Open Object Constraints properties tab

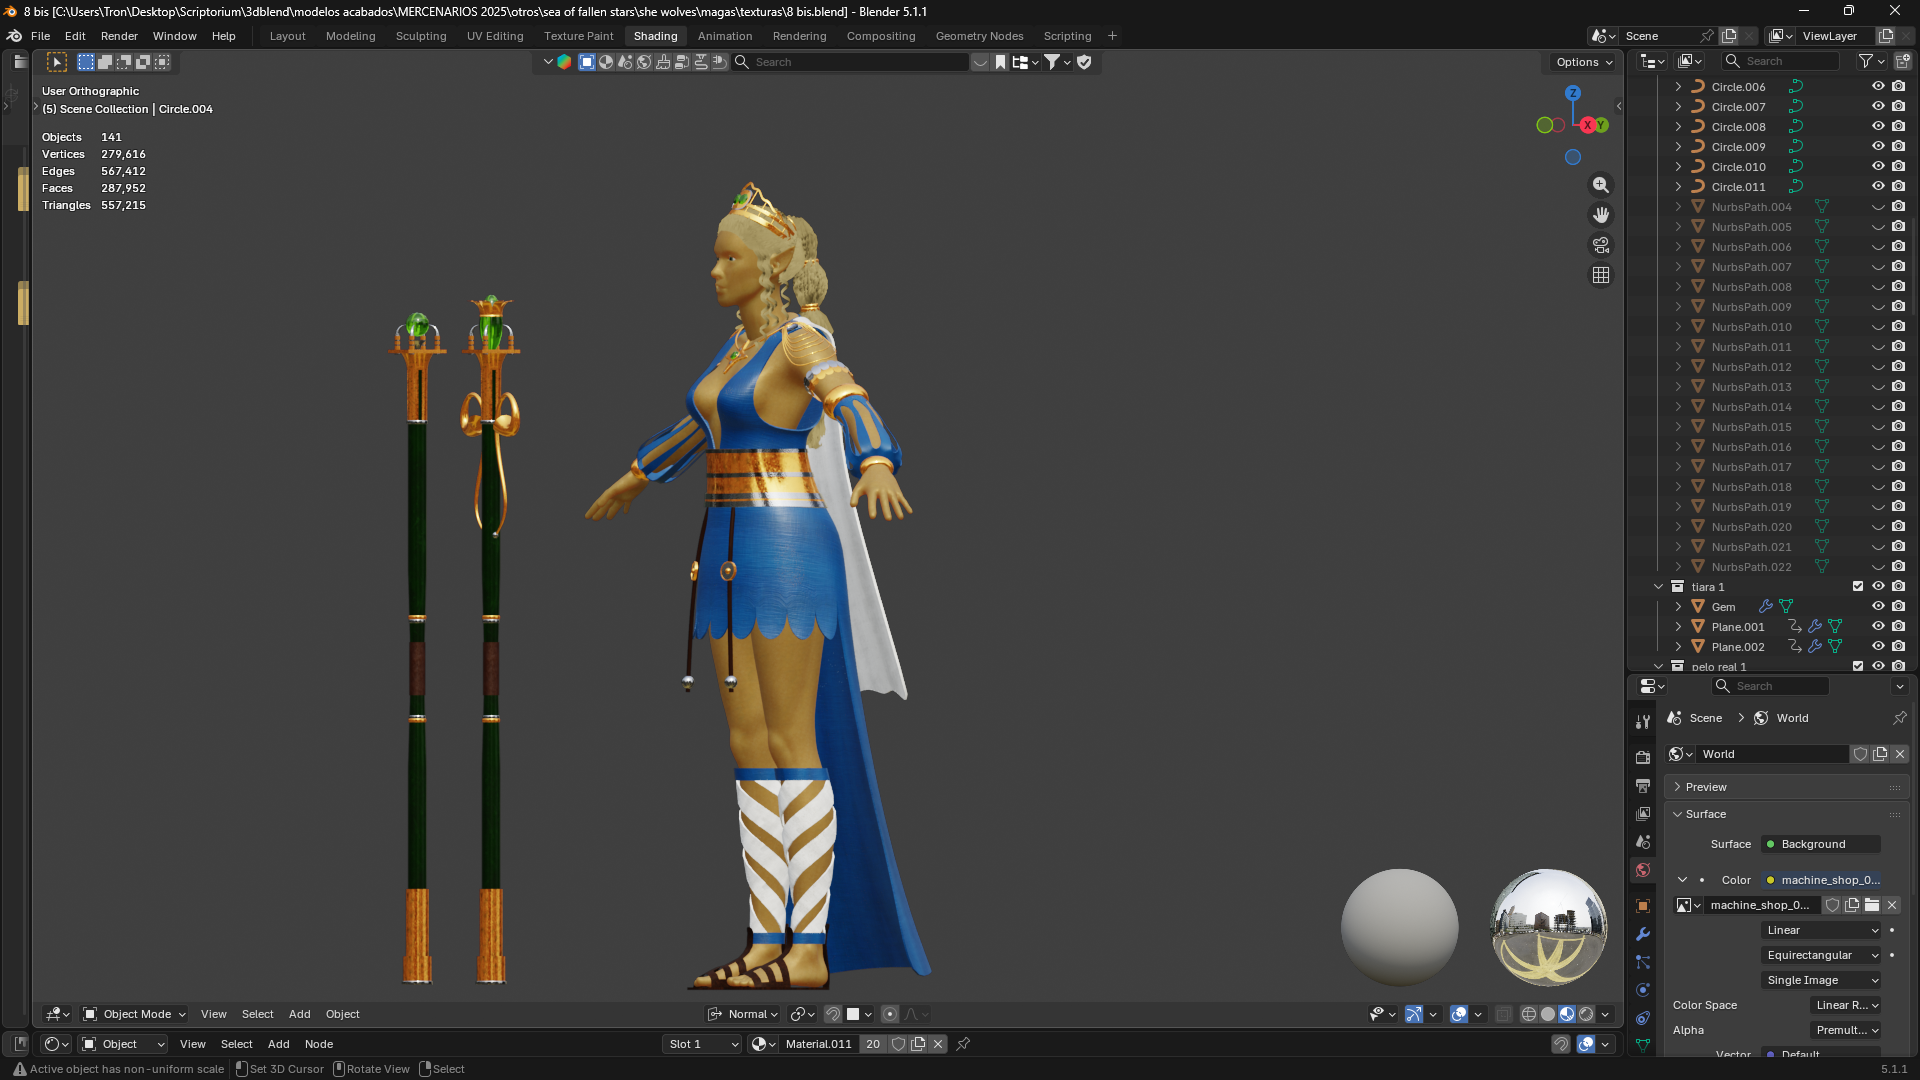click(x=1643, y=1018)
